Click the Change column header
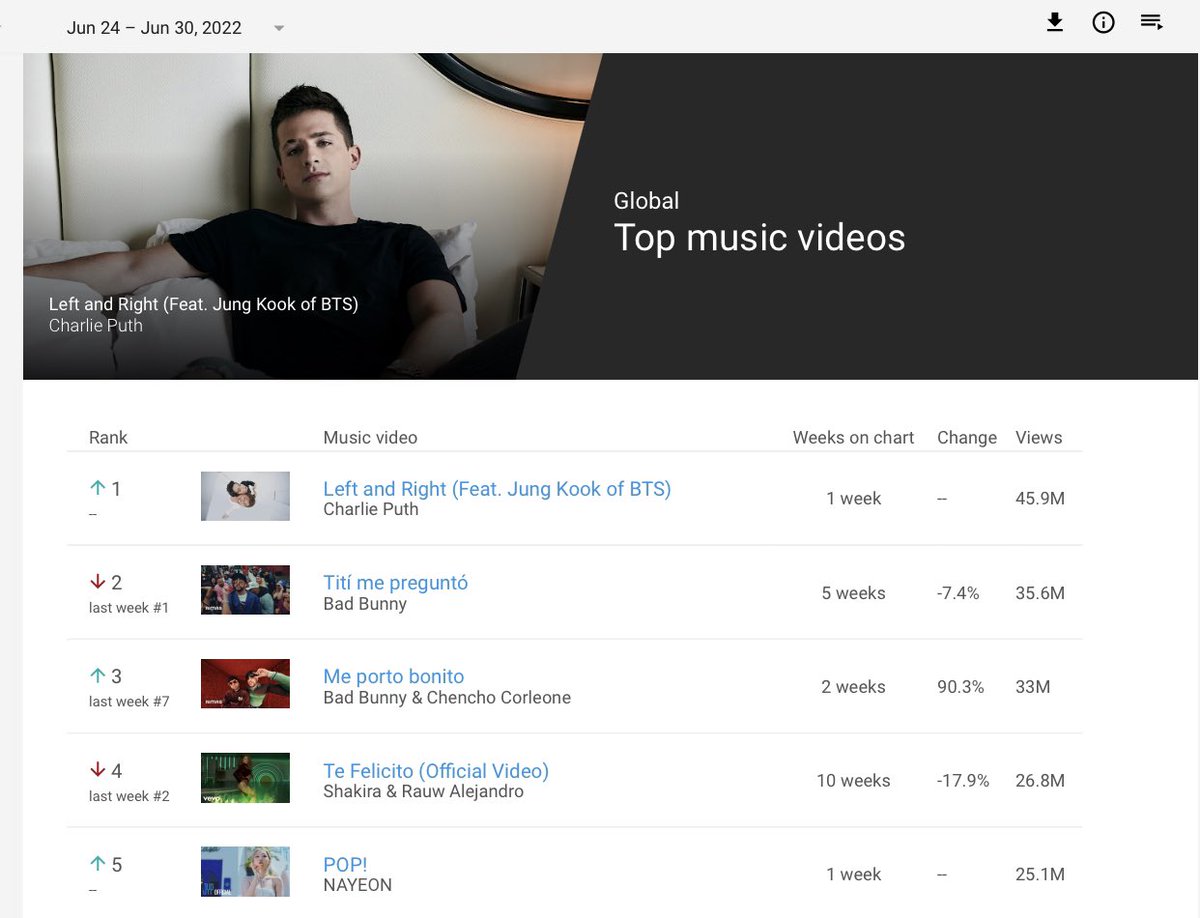 tap(967, 437)
